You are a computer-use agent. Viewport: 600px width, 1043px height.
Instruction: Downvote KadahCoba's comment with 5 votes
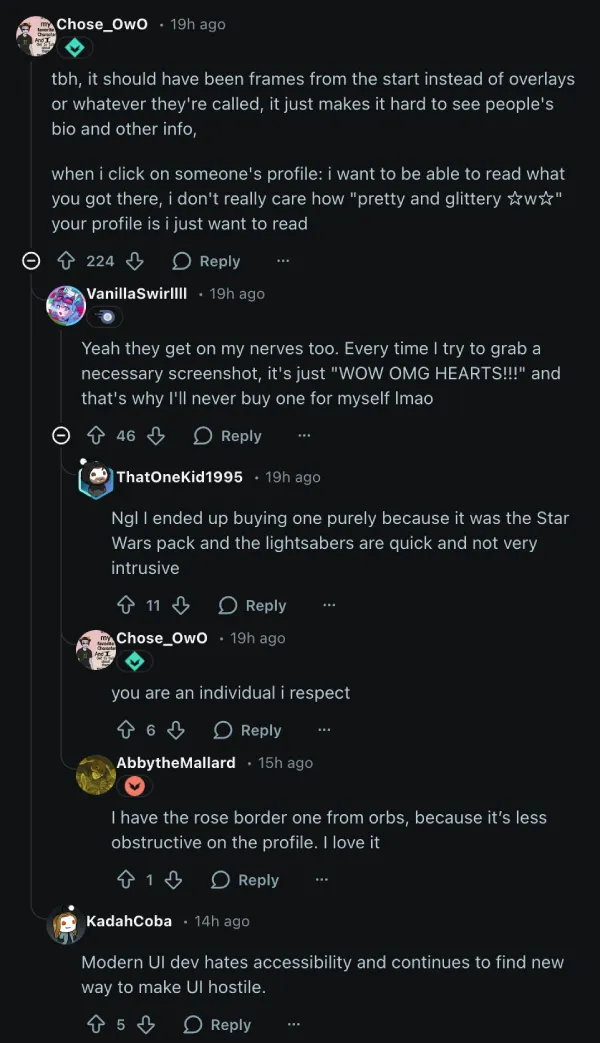[146, 1025]
